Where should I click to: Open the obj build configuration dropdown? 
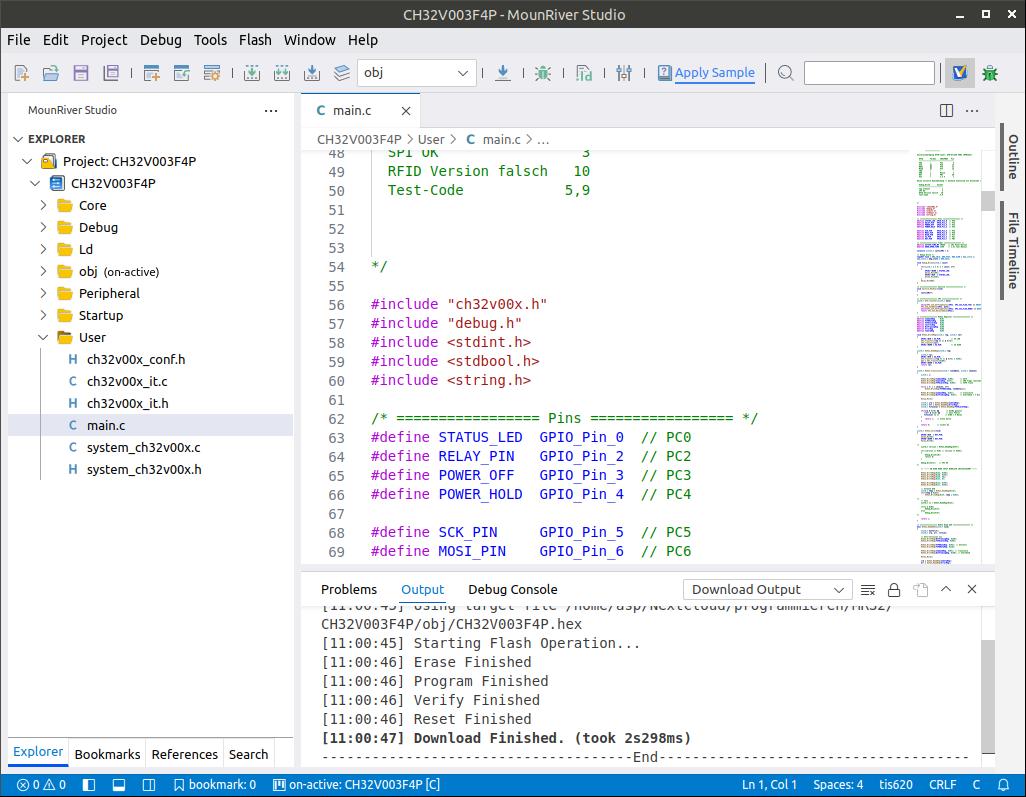416,73
